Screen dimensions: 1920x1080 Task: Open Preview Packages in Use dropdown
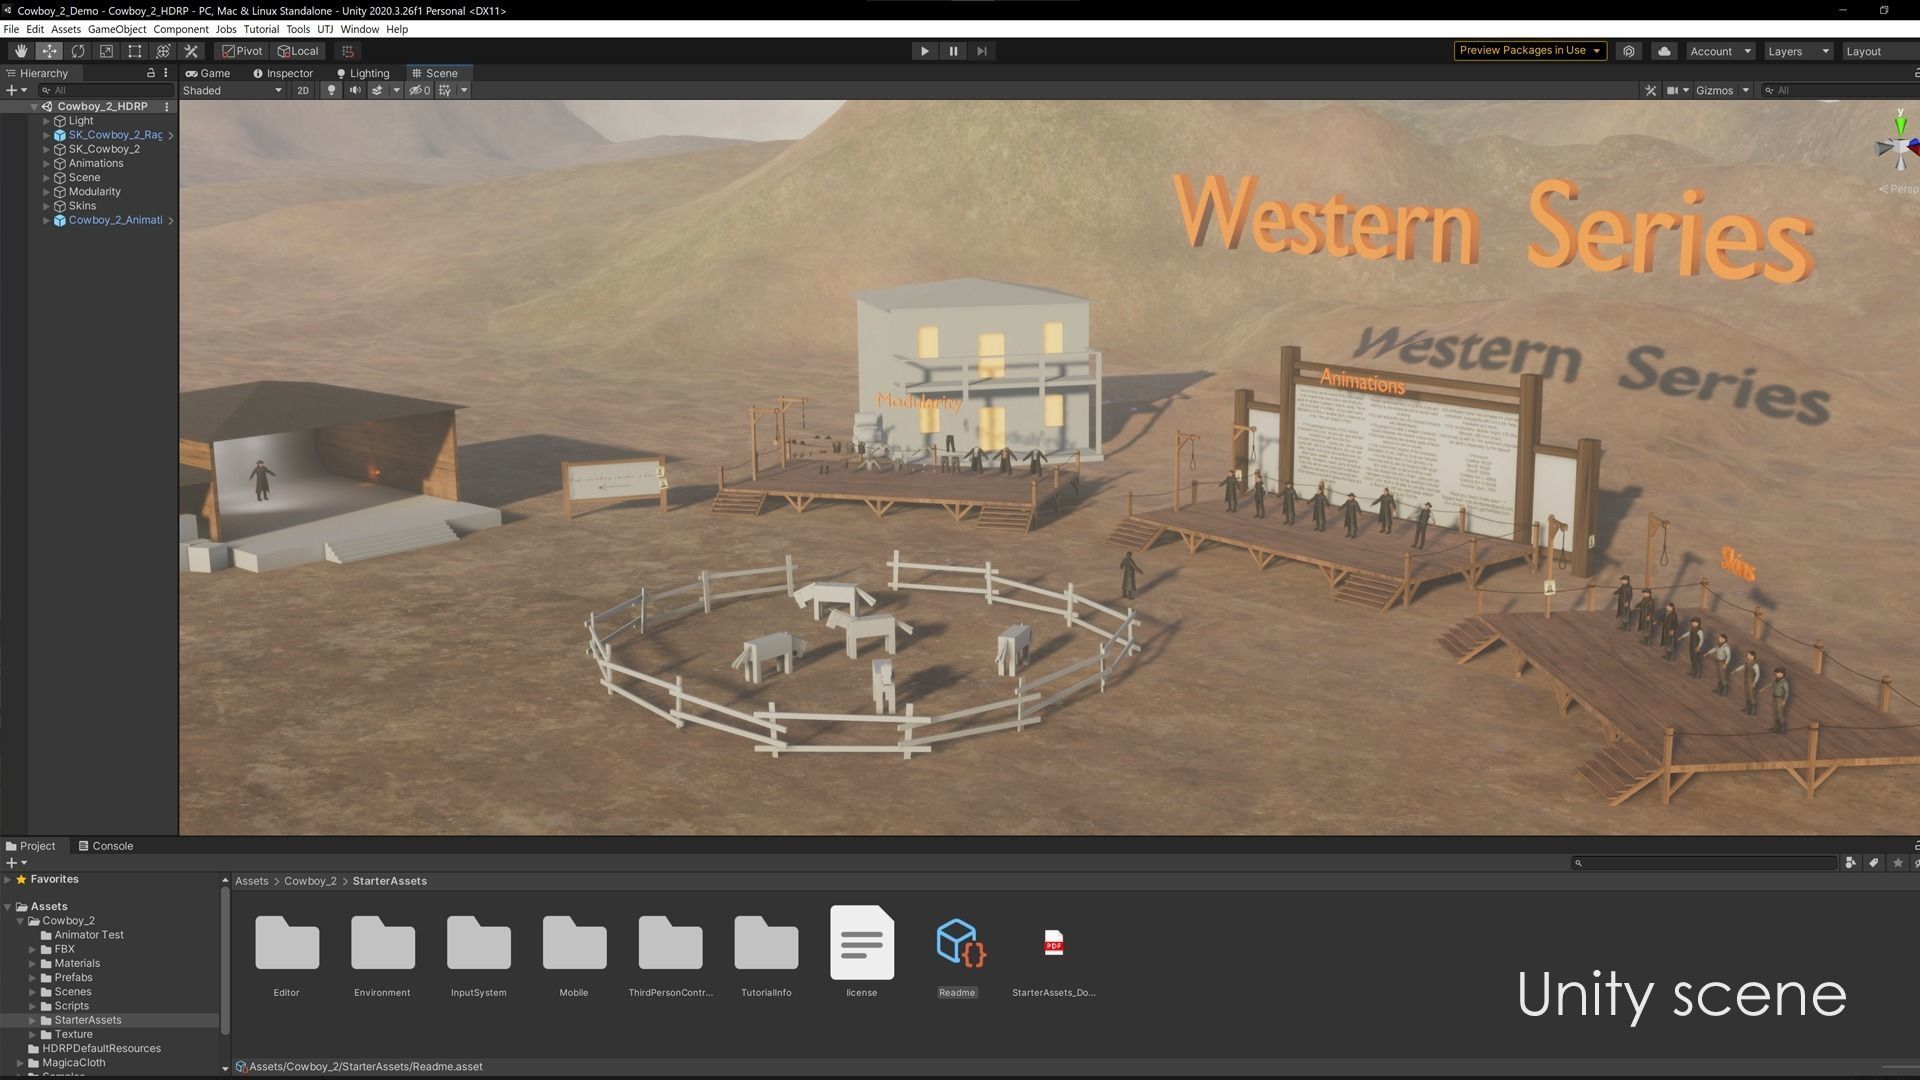click(x=1530, y=51)
